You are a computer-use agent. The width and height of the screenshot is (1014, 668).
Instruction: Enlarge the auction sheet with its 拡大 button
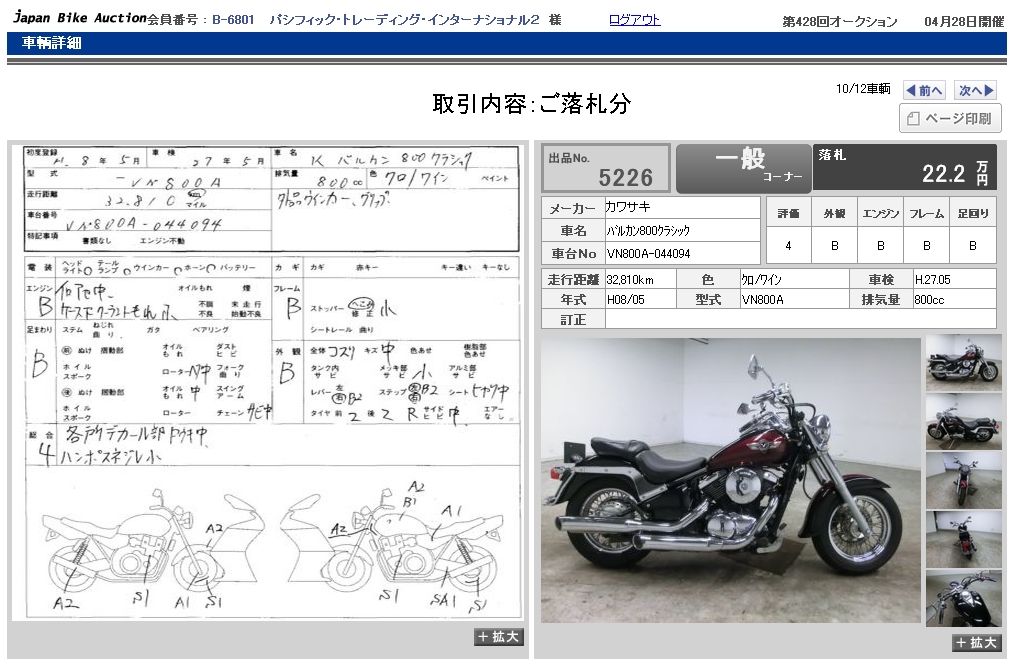click(x=498, y=637)
